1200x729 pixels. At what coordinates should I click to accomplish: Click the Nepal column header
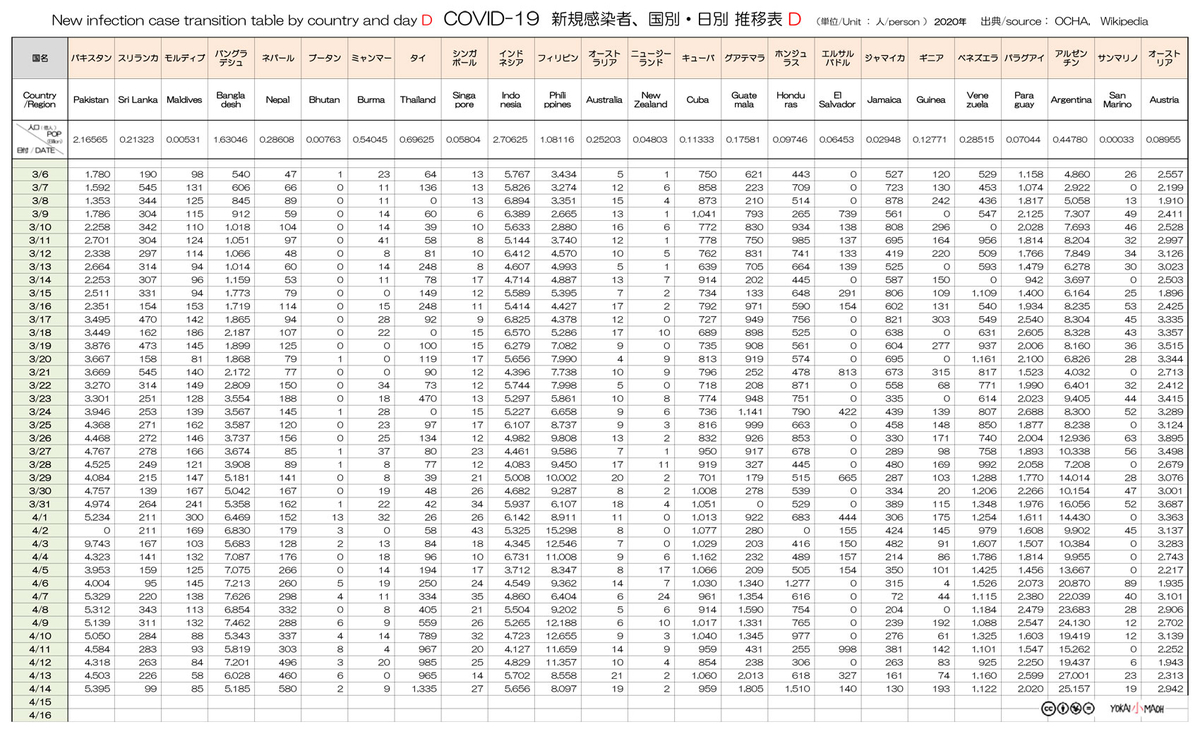point(277,100)
